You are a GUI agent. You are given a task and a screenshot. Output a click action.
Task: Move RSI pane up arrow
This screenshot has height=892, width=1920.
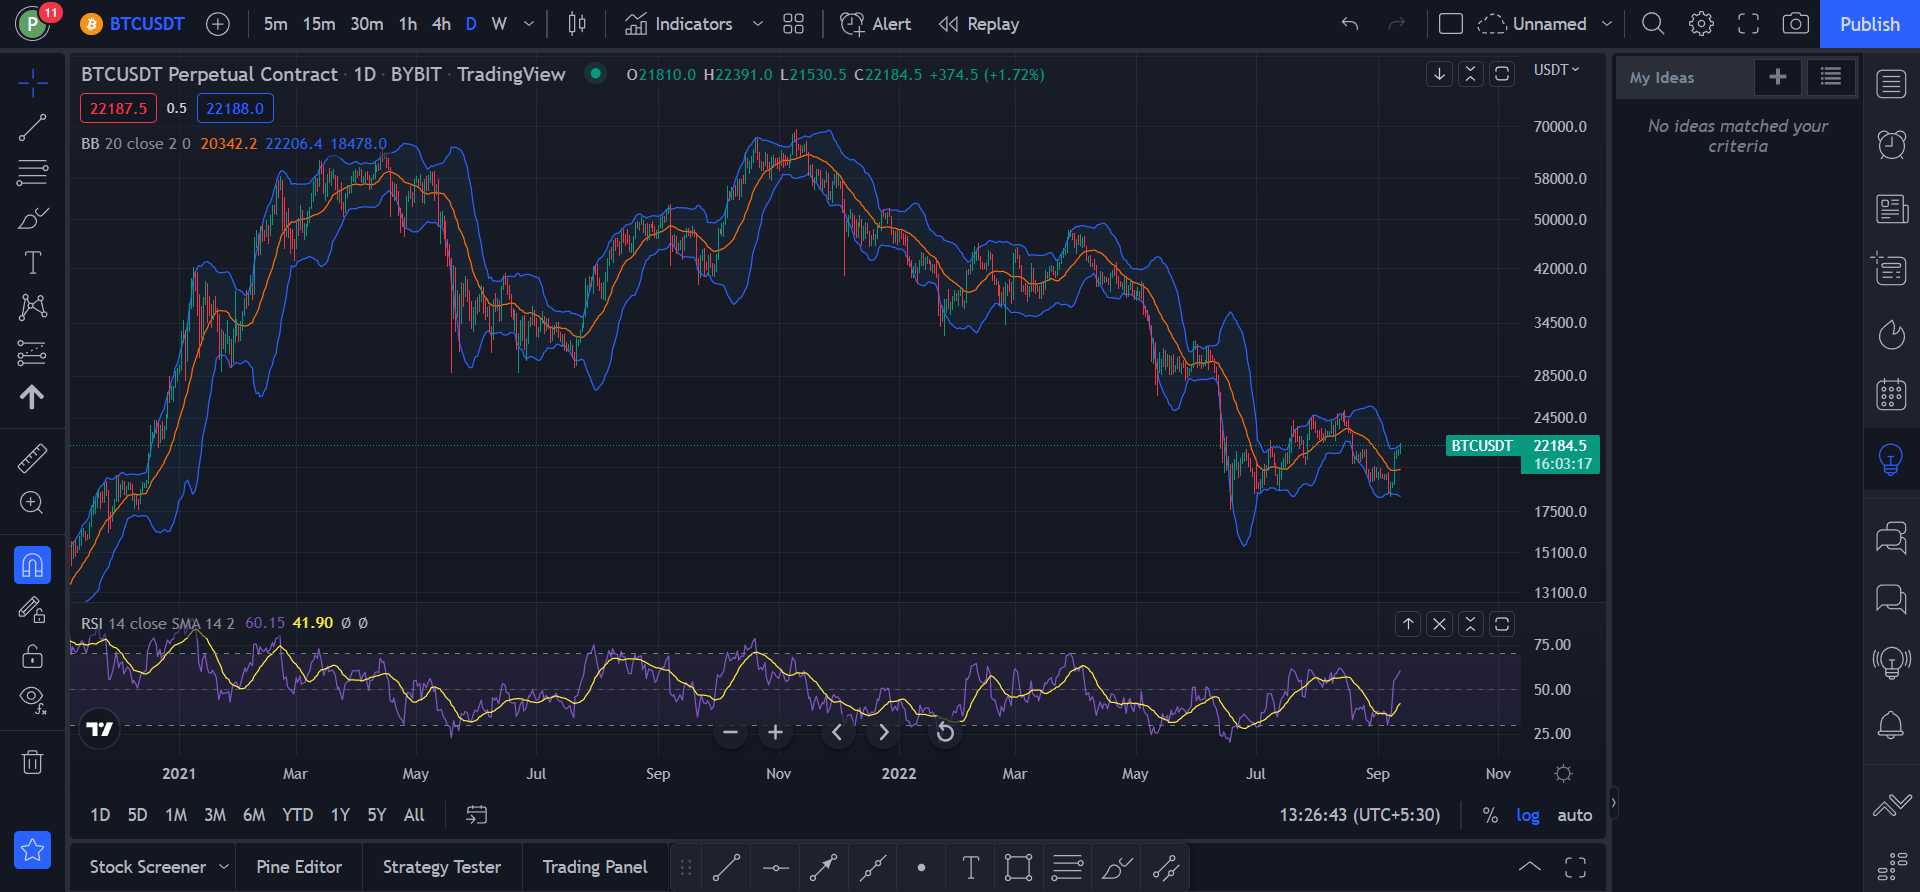coord(1408,624)
